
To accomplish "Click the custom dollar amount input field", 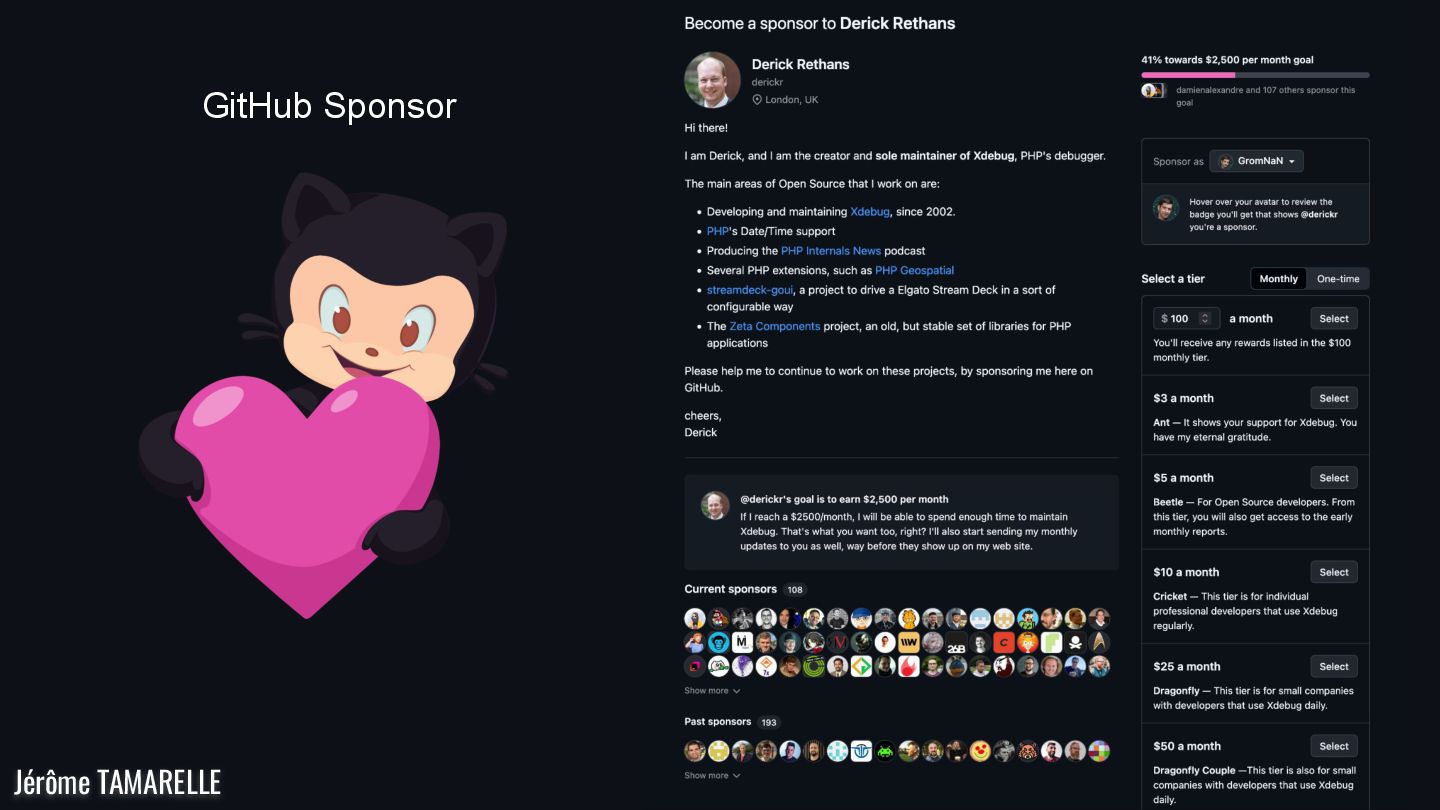I will [x=1186, y=319].
